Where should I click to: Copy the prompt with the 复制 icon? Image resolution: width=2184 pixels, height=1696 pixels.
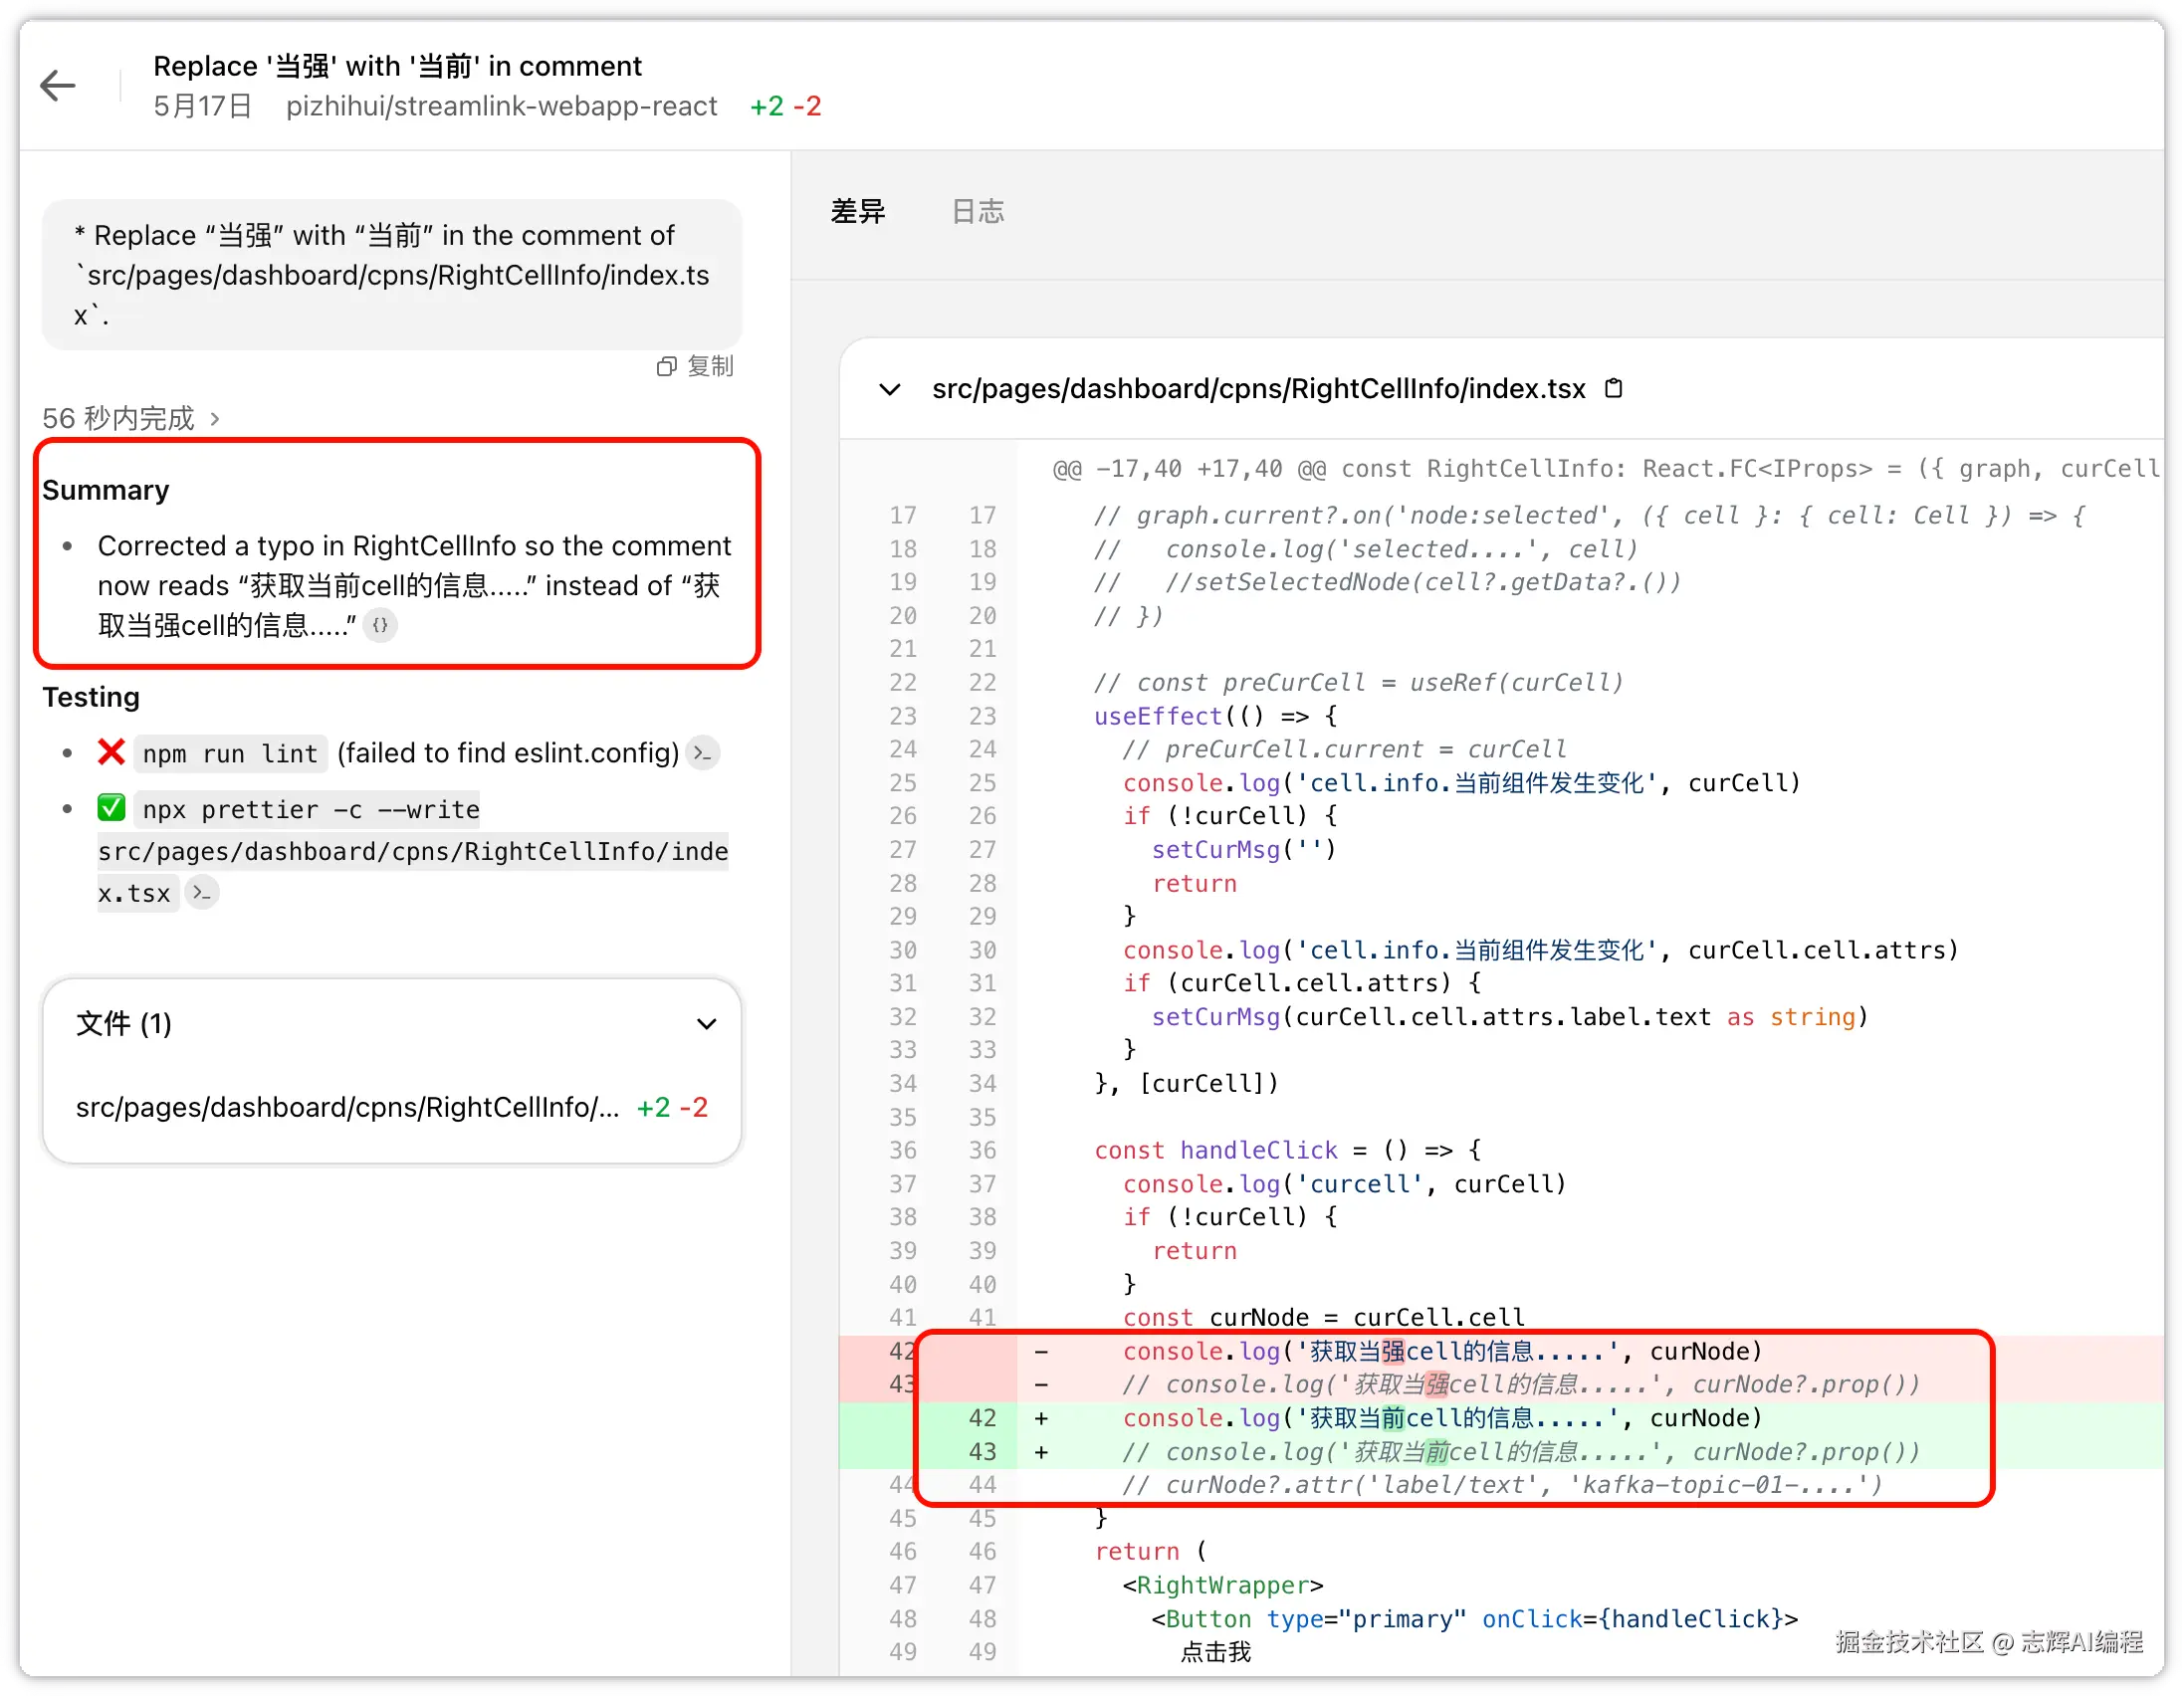pyautogui.click(x=666, y=367)
